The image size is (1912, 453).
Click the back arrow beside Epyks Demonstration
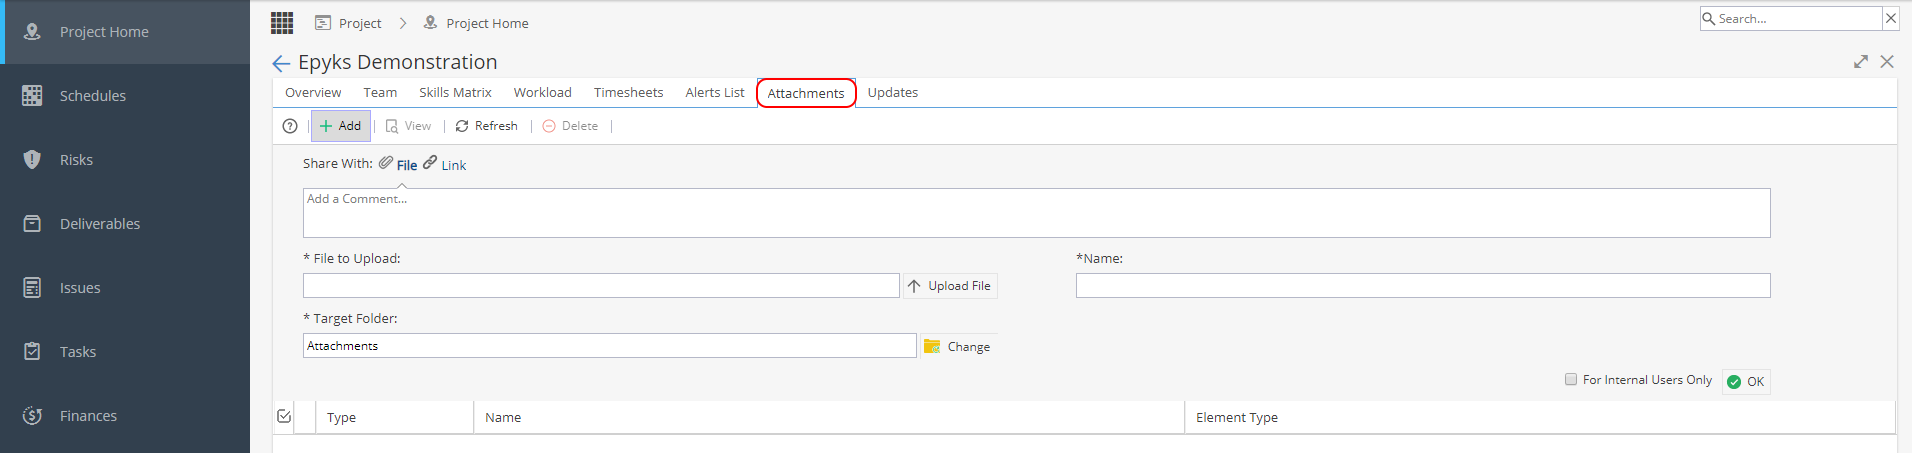(x=281, y=63)
